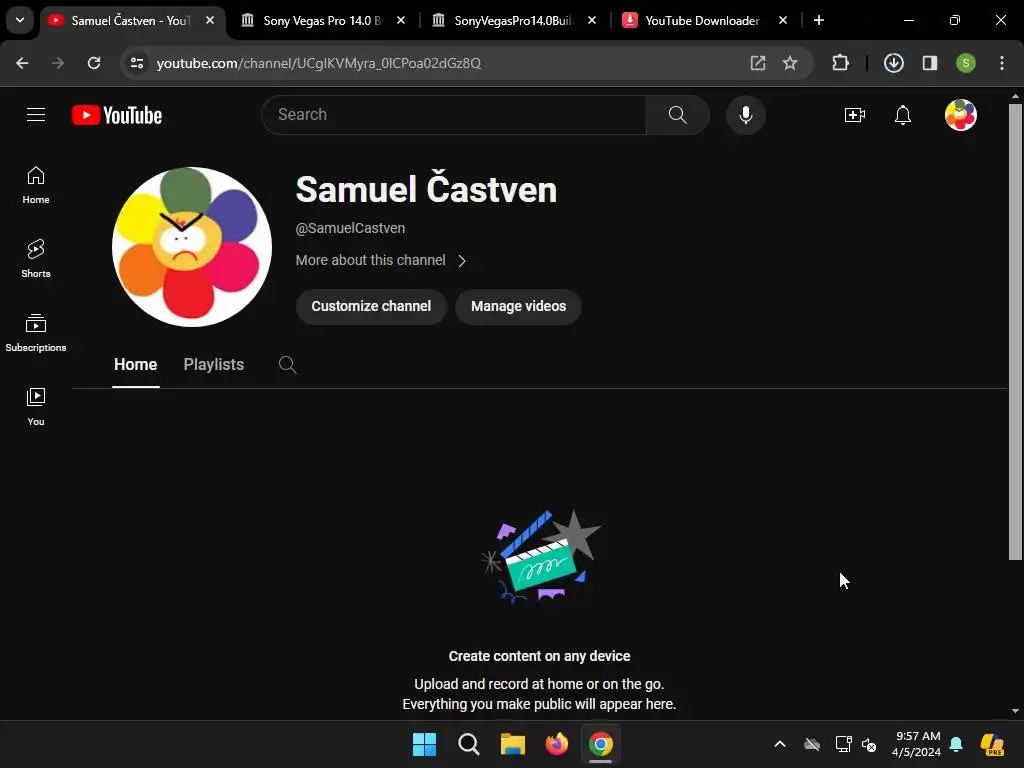
Task: Go to Home in the sidebar
Action: coord(36,185)
